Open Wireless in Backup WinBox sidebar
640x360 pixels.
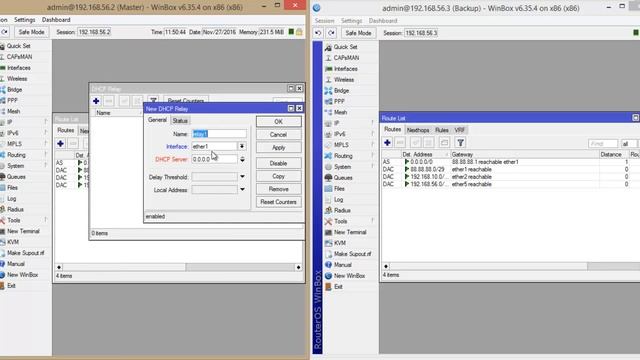pos(344,80)
